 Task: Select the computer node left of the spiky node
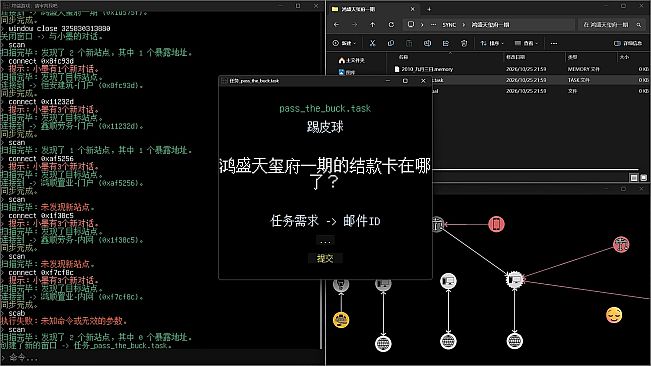(448, 281)
